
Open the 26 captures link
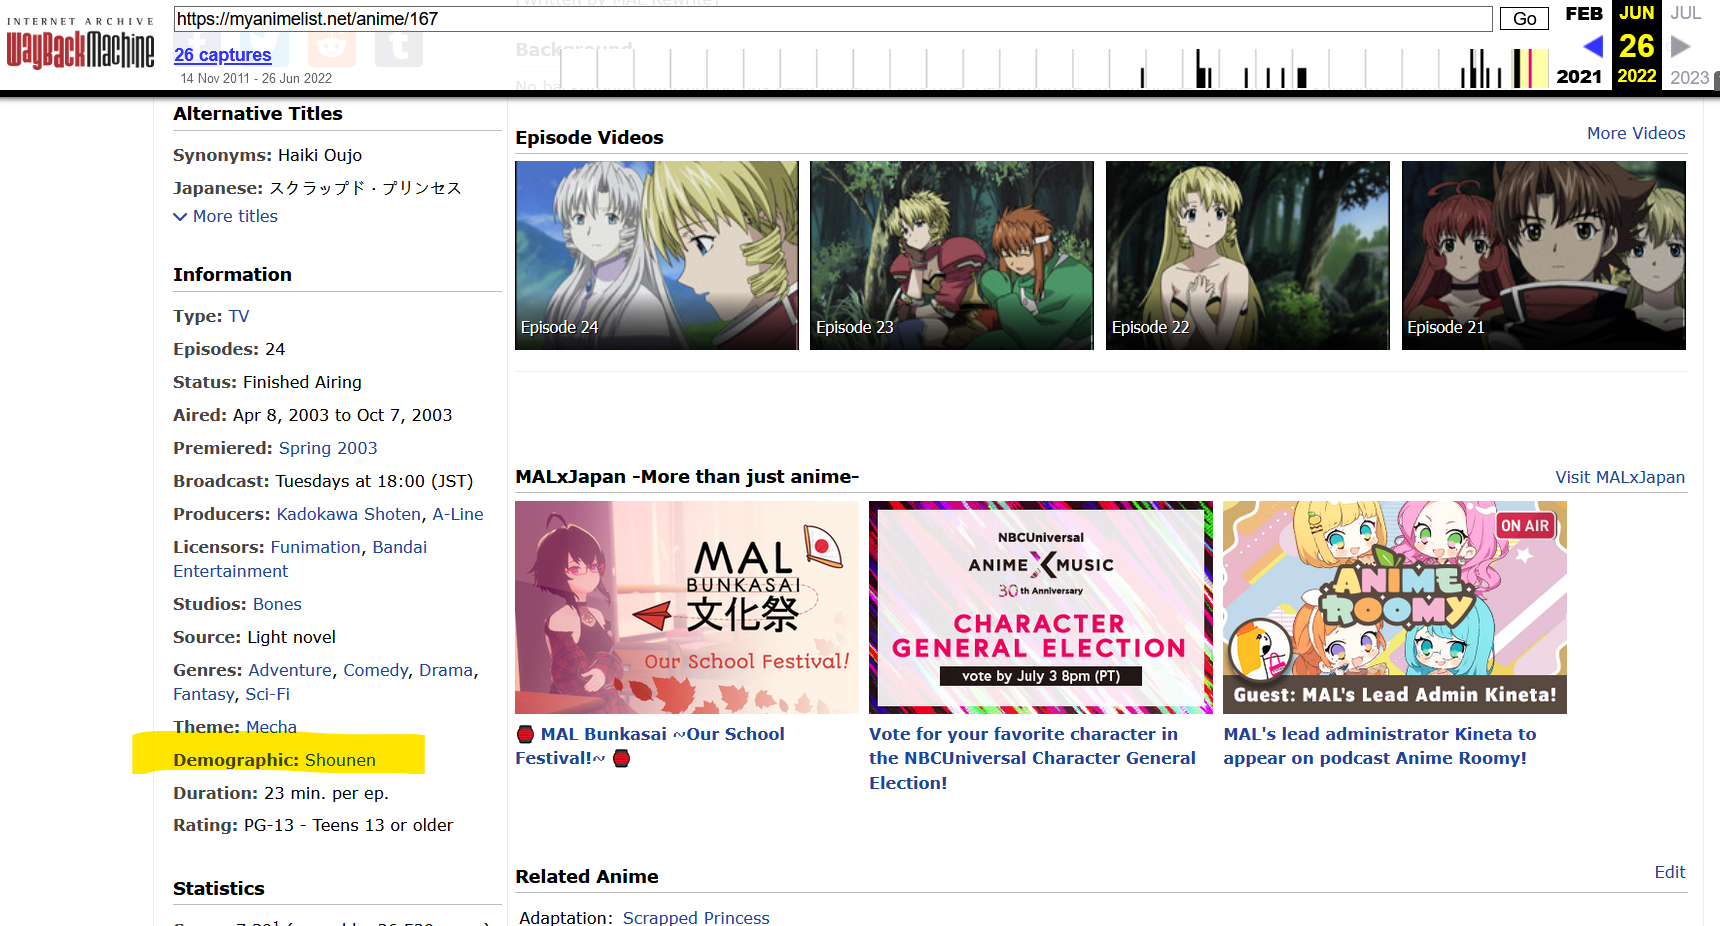click(222, 55)
